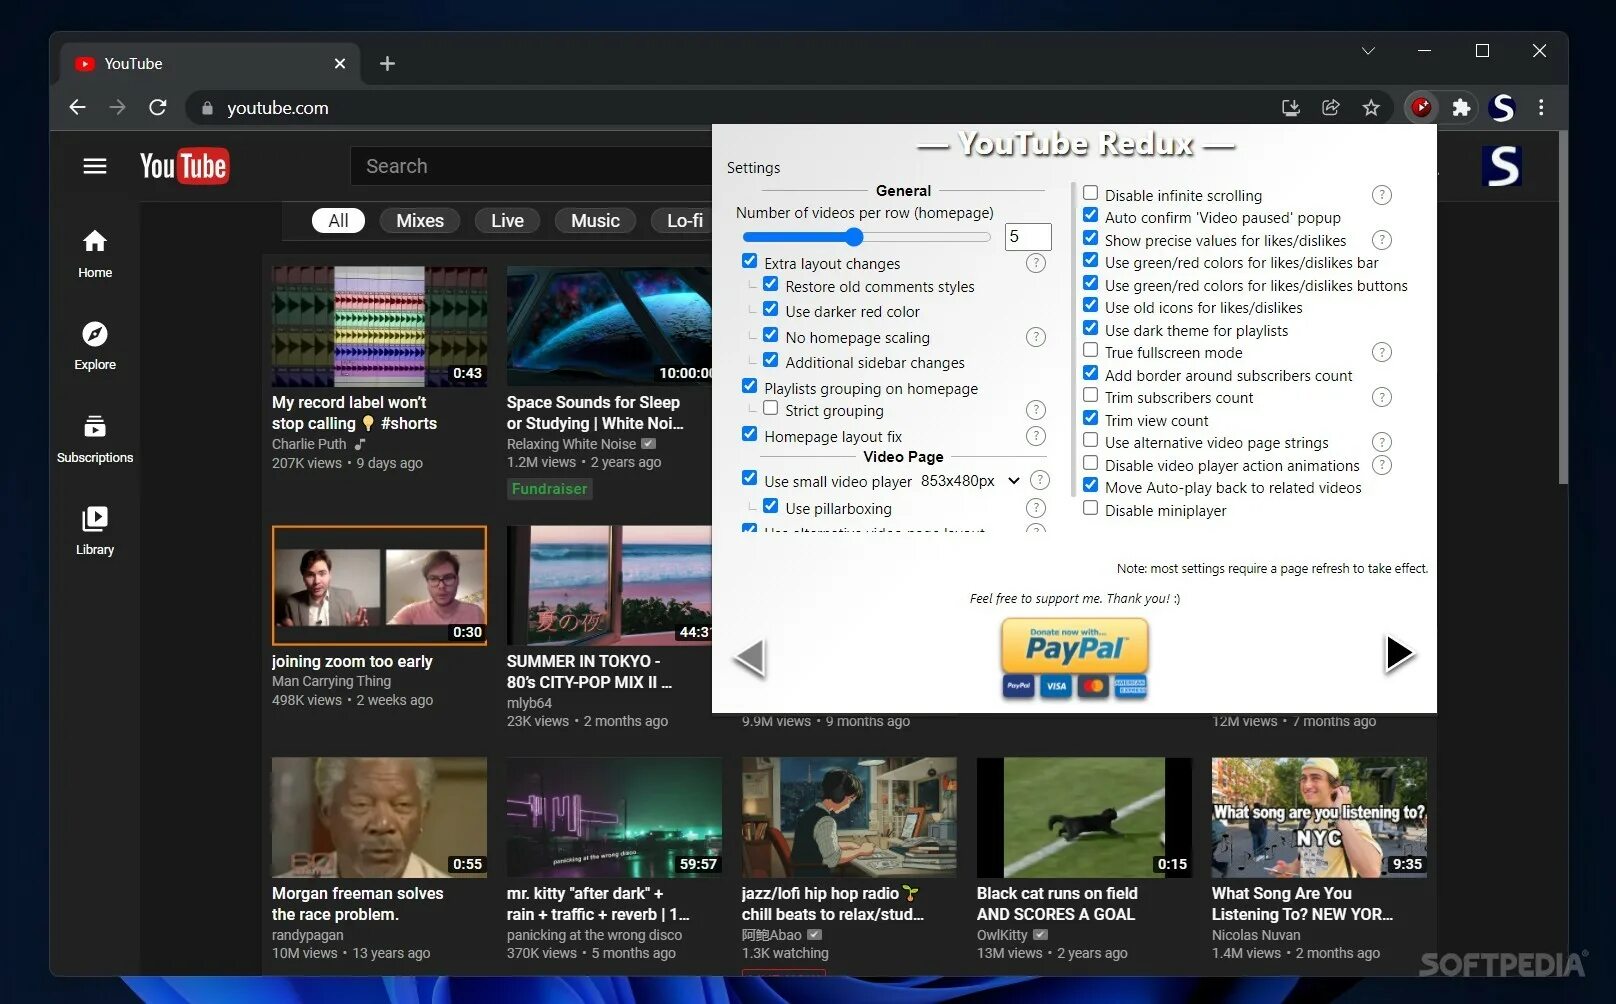This screenshot has width=1616, height=1004.
Task: Open the Charlie Puth channel link
Action: tap(309, 444)
